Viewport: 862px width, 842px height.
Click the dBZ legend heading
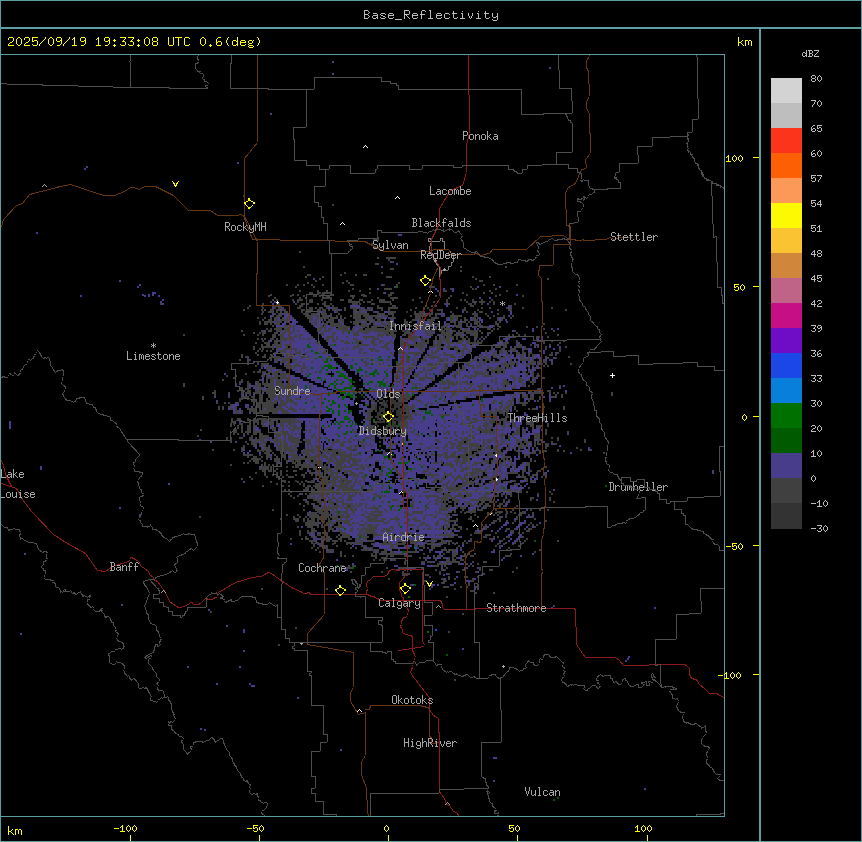(811, 53)
